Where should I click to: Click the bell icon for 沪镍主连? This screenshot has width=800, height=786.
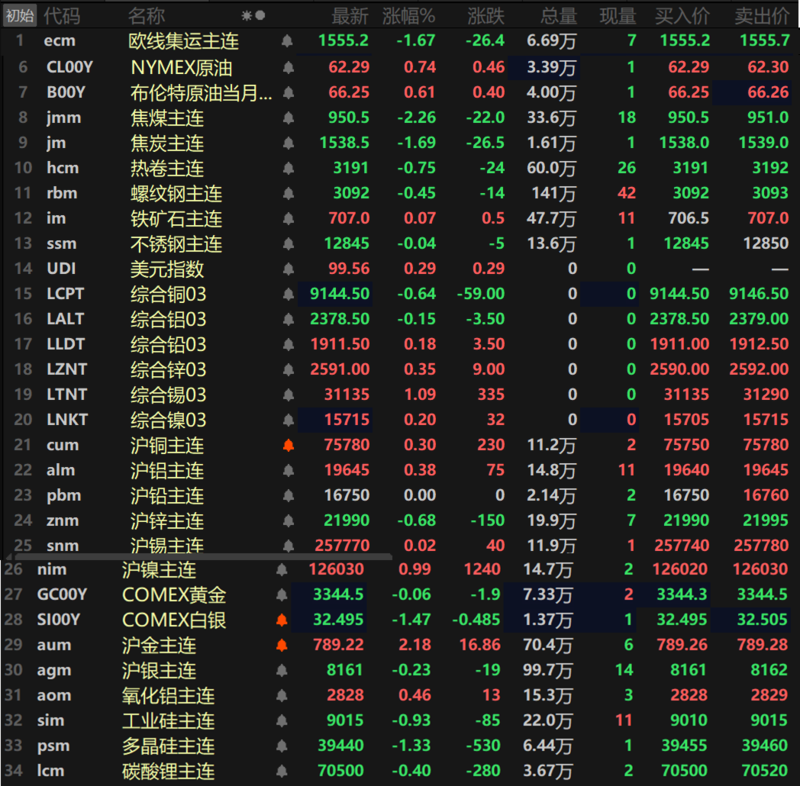click(x=282, y=570)
